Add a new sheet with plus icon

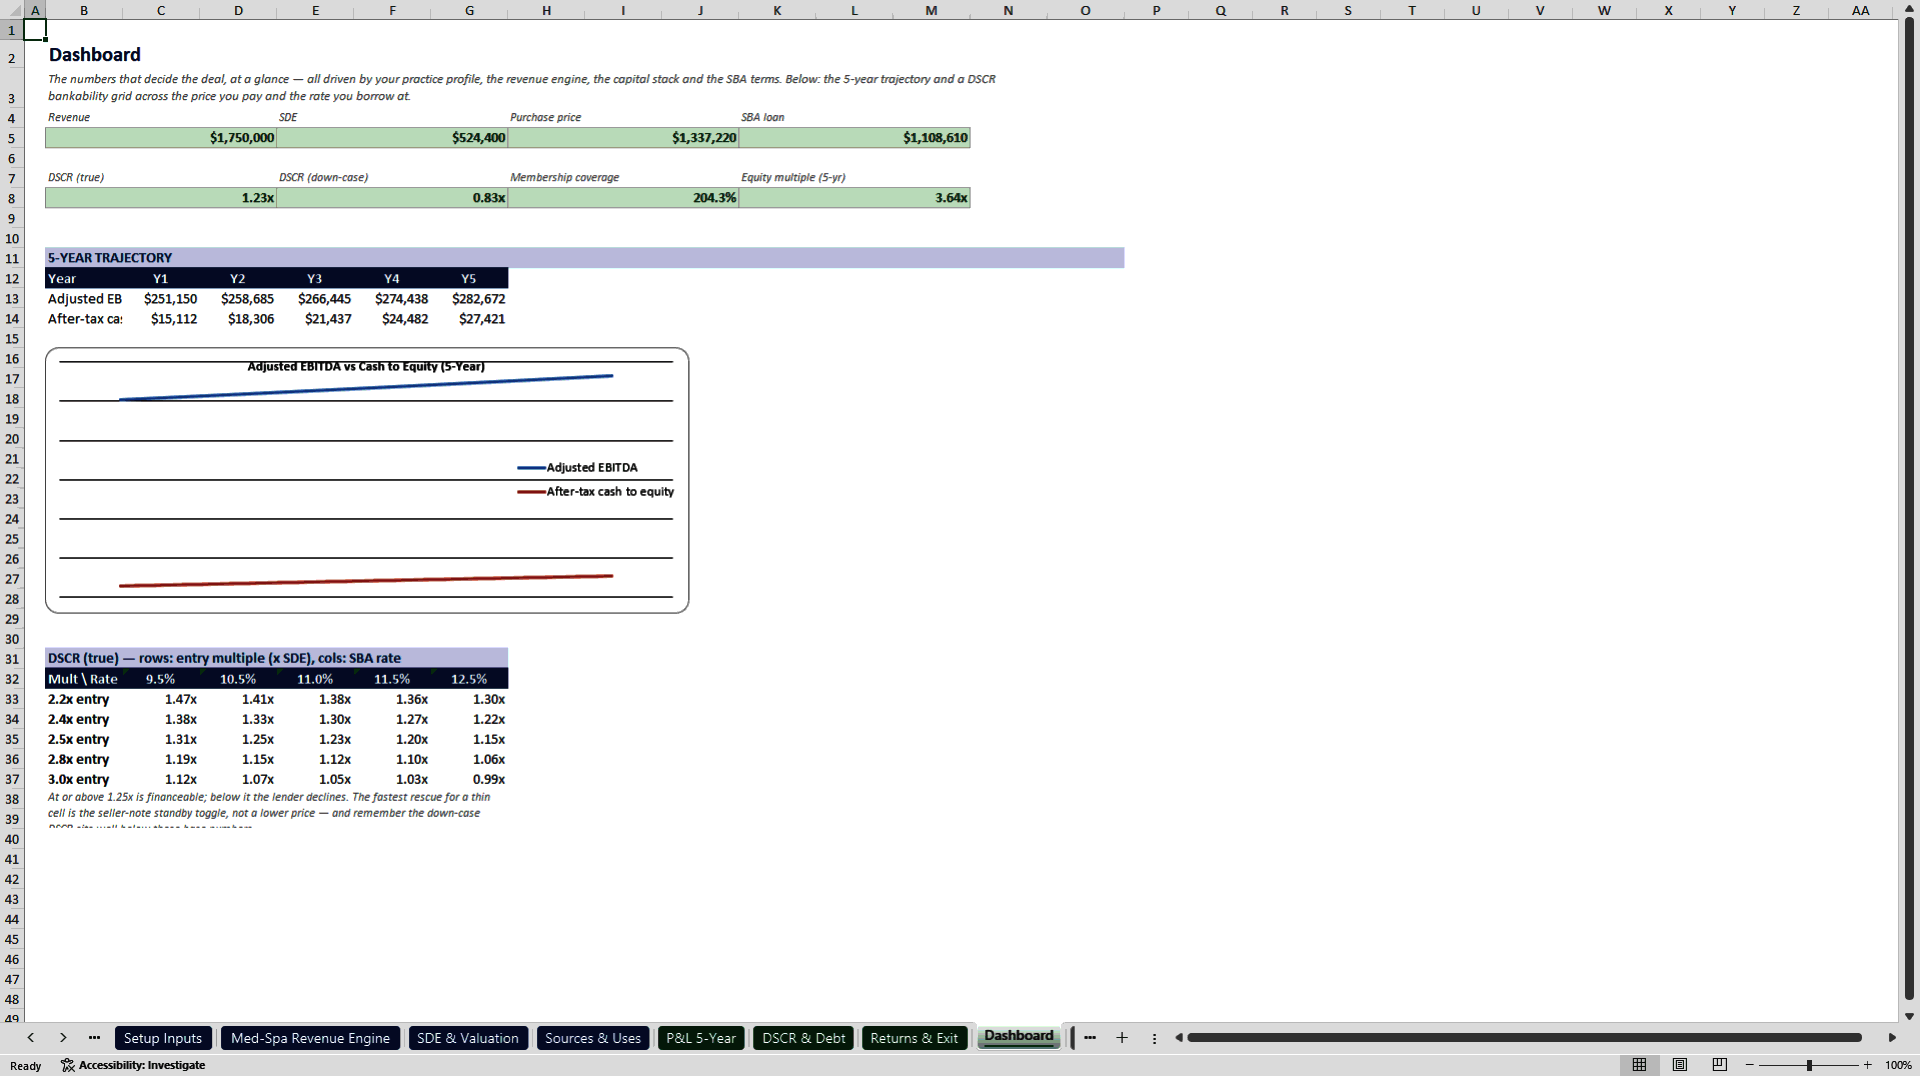click(x=1122, y=1038)
